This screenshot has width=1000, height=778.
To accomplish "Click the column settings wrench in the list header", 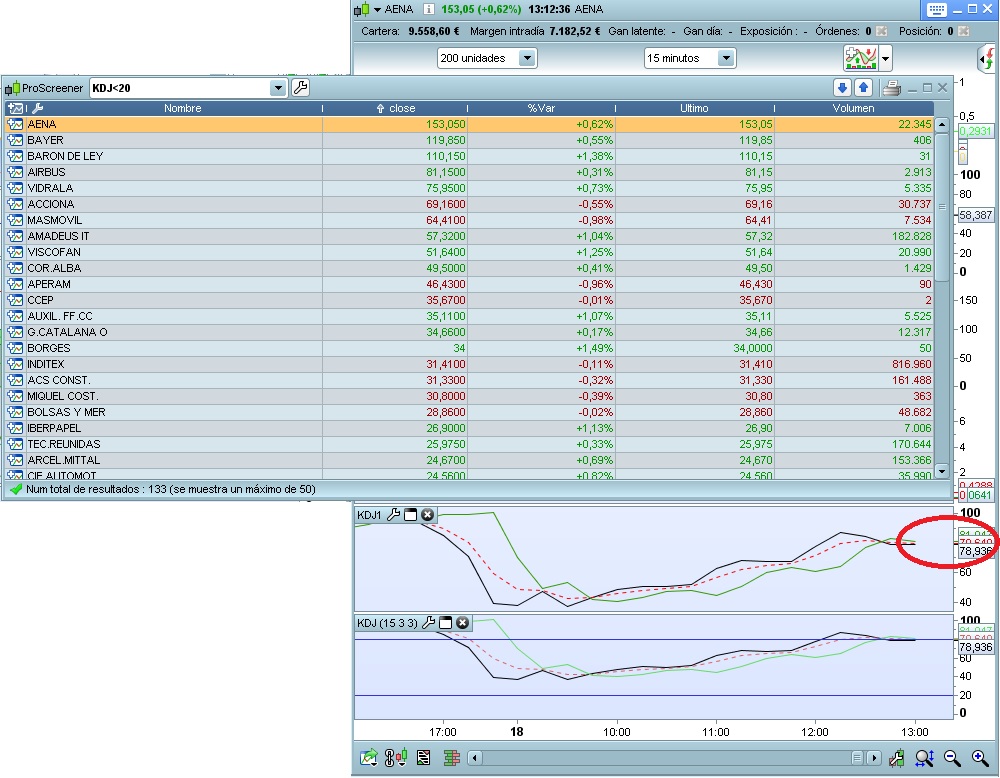I will click(37, 108).
